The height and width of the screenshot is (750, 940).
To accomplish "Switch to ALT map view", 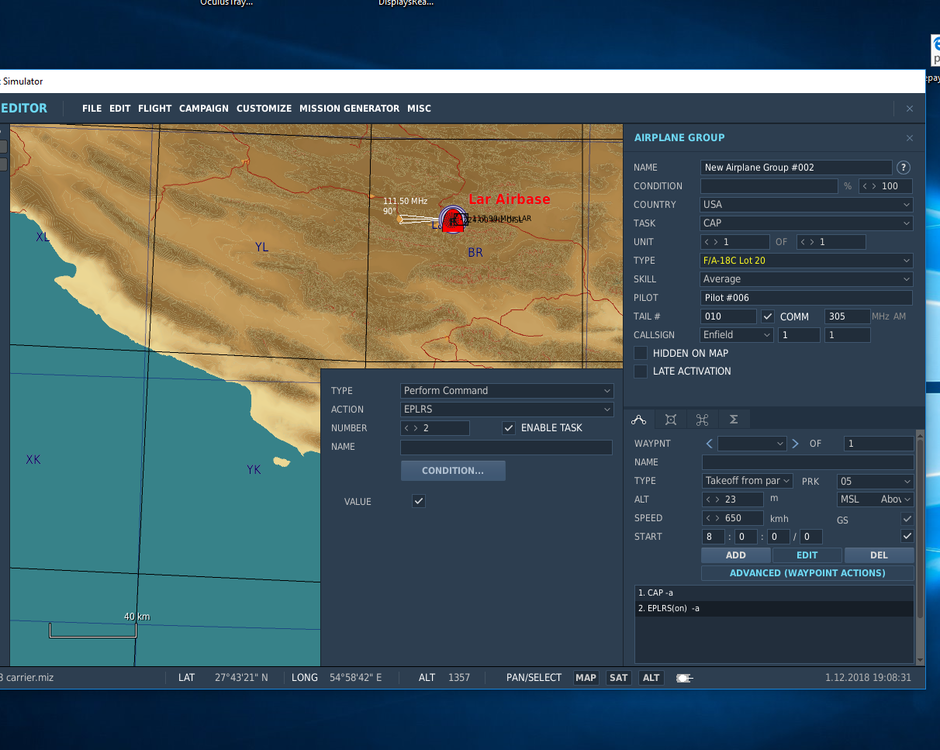I will click(650, 677).
